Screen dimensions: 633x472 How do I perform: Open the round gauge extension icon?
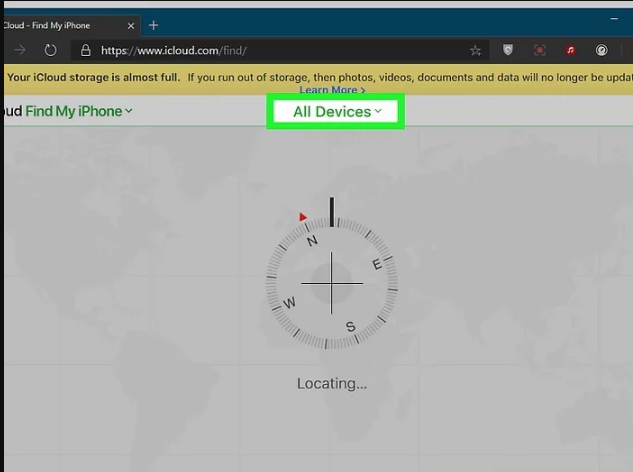point(602,50)
